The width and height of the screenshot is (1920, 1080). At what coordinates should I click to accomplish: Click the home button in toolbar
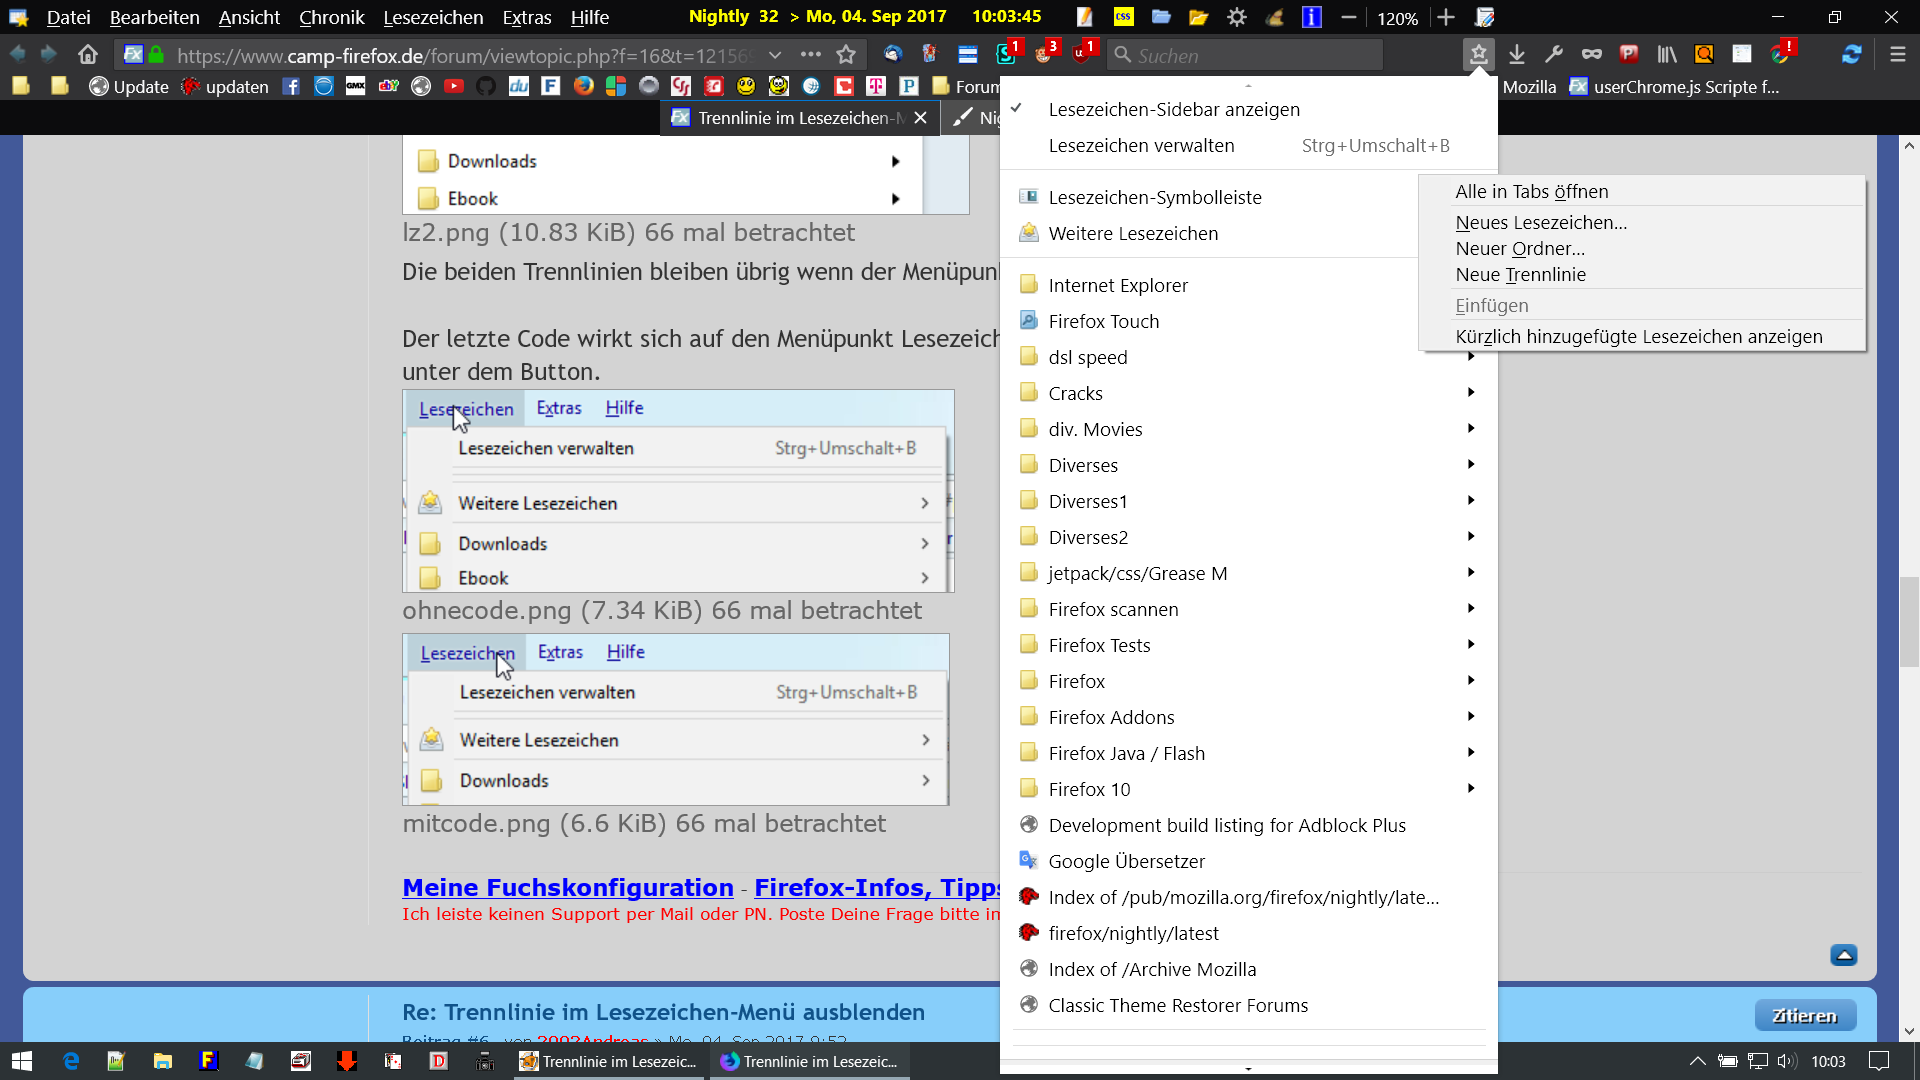88,55
